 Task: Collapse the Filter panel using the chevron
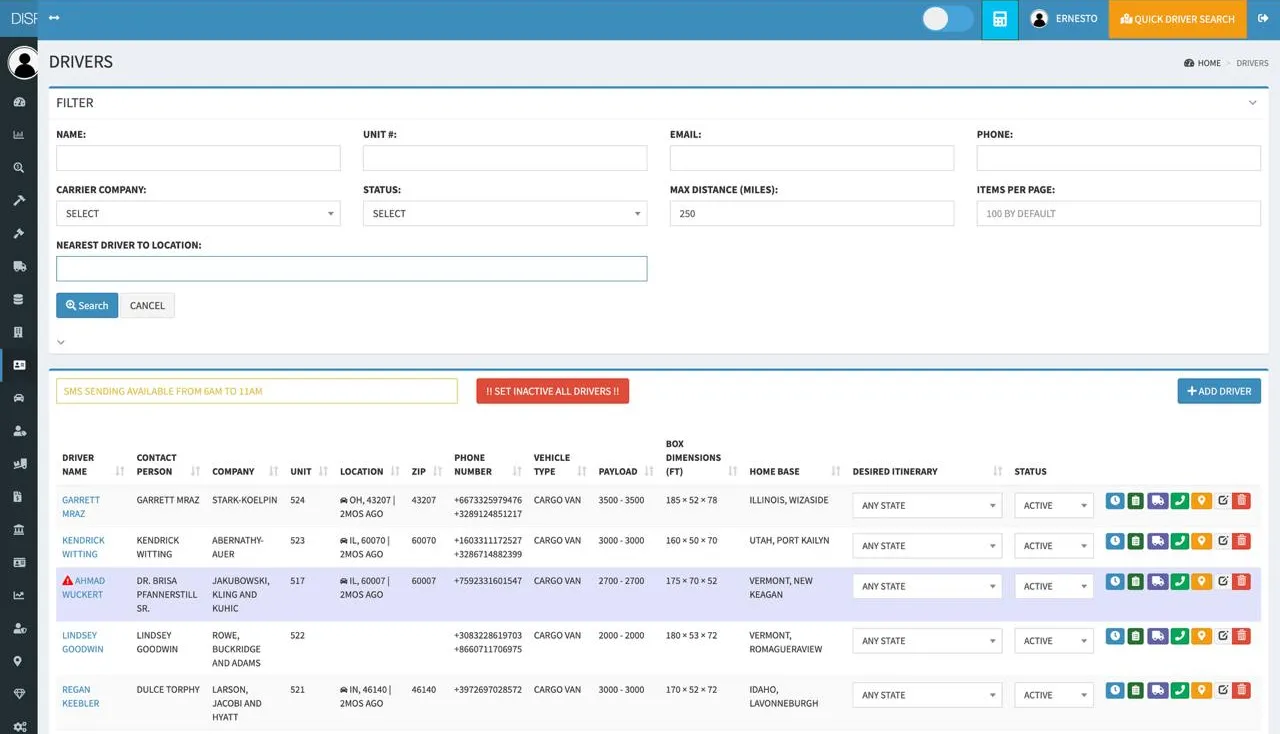point(1252,103)
